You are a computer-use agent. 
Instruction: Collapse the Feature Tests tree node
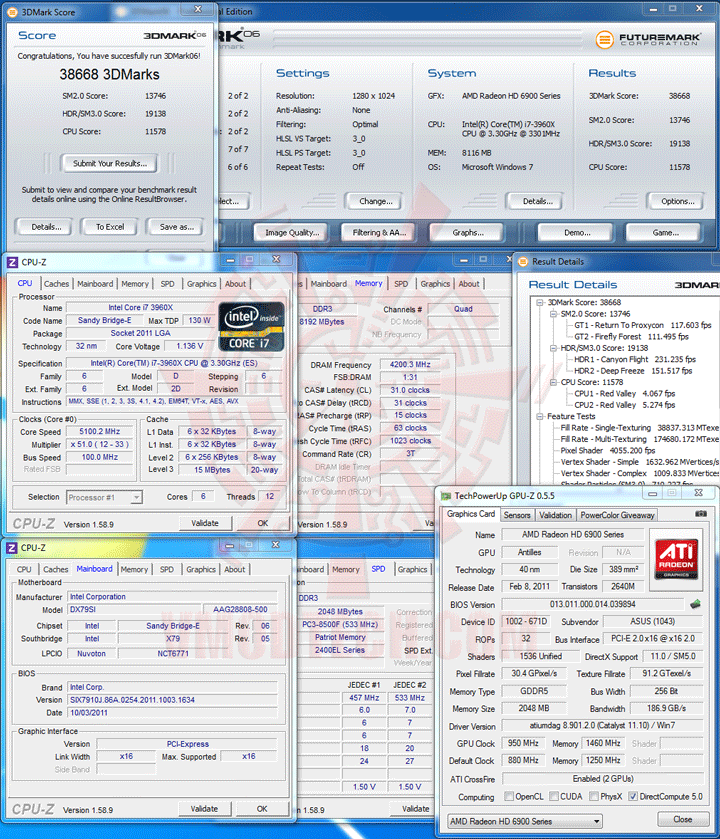(540, 416)
